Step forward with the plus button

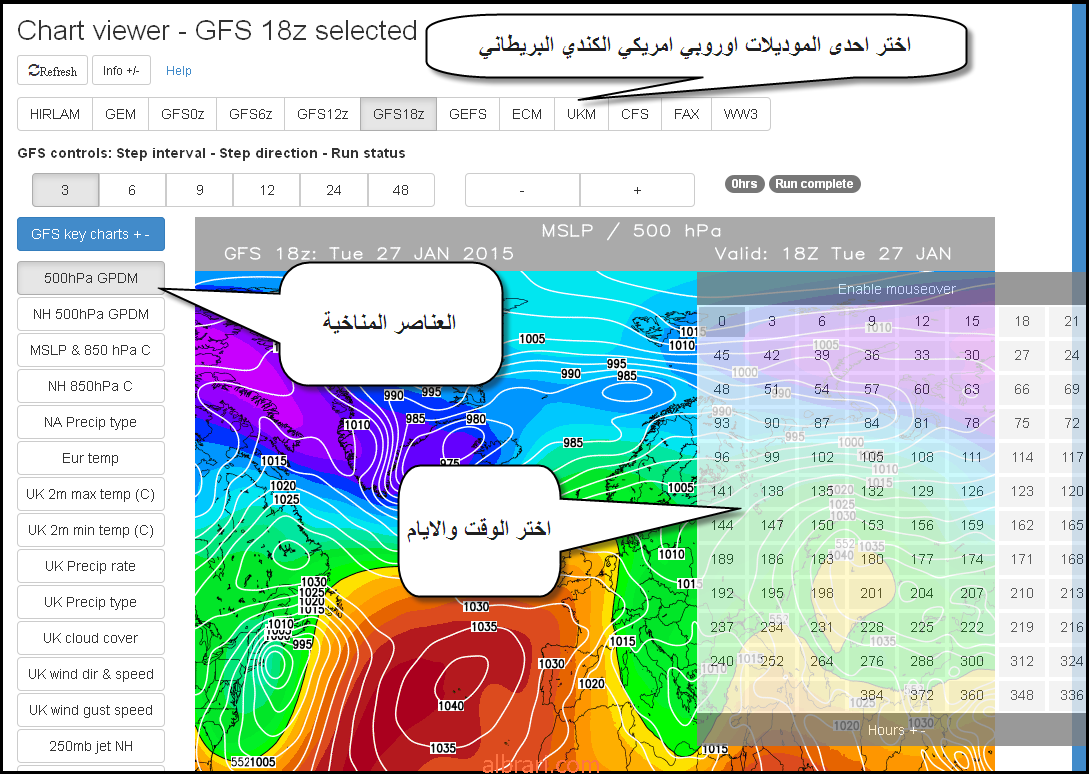(638, 190)
